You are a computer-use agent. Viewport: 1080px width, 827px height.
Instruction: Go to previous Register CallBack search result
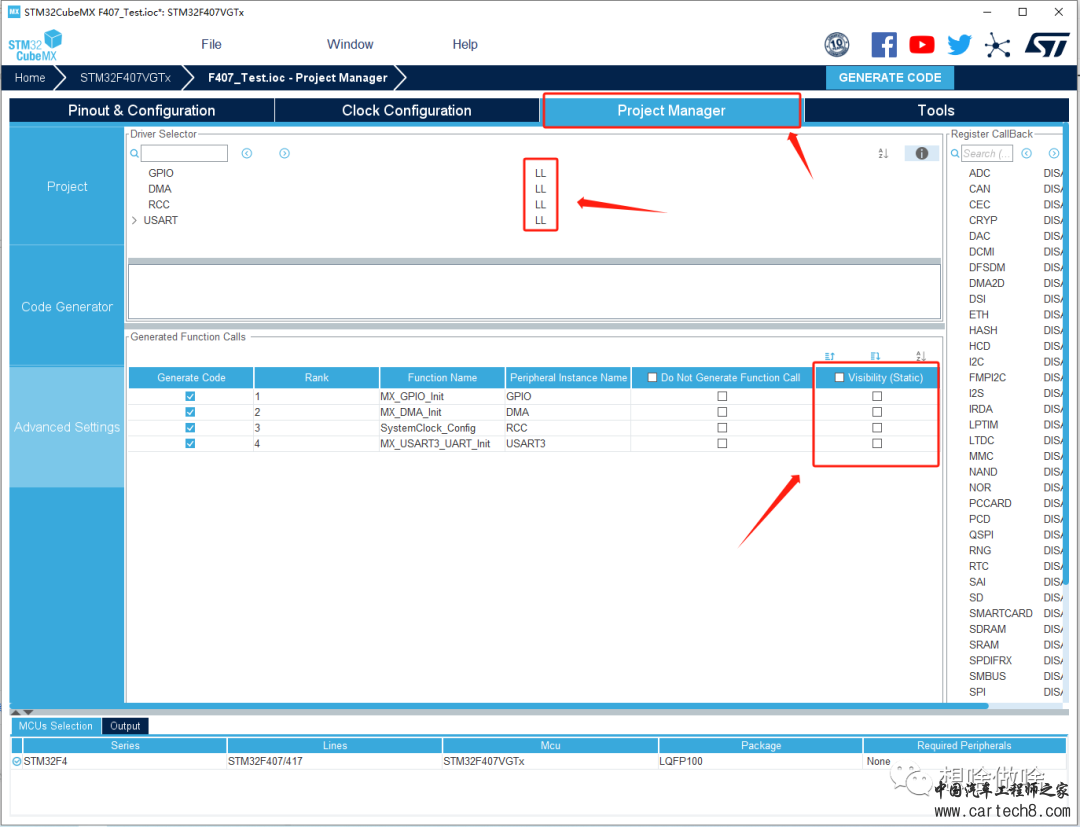(1026, 153)
